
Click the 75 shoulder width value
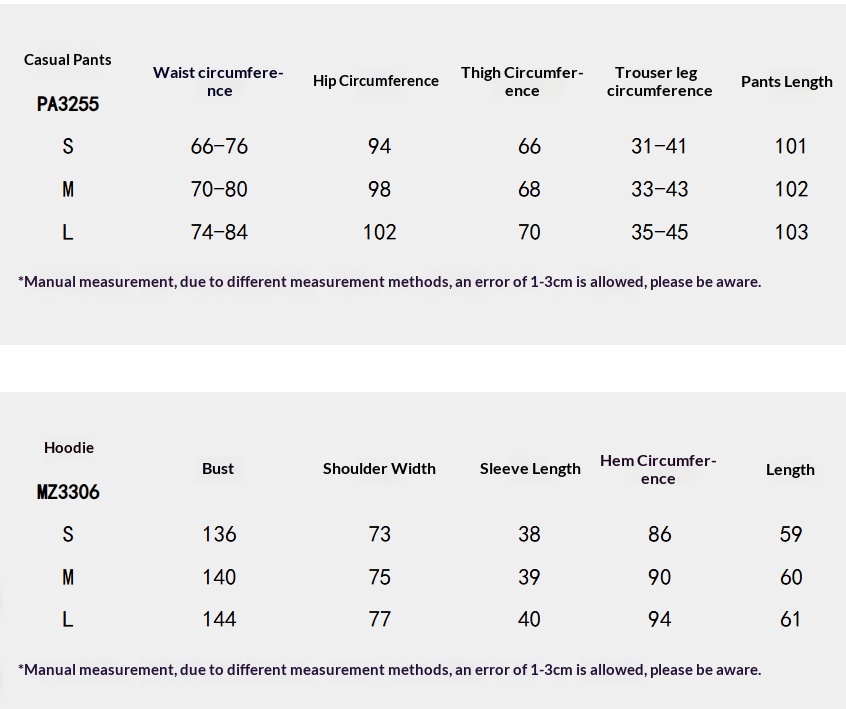pyautogui.click(x=379, y=577)
